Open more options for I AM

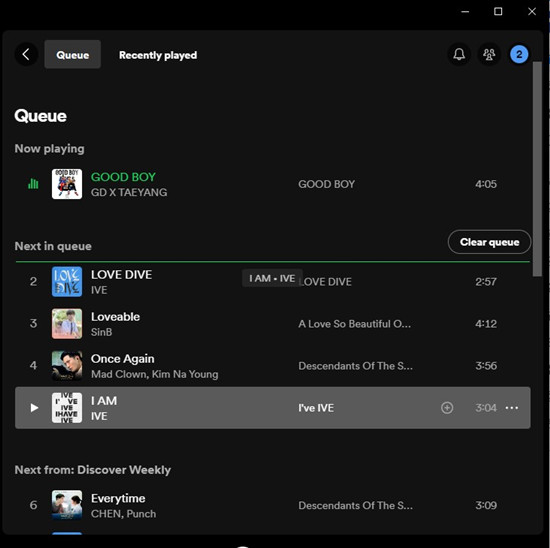[512, 408]
